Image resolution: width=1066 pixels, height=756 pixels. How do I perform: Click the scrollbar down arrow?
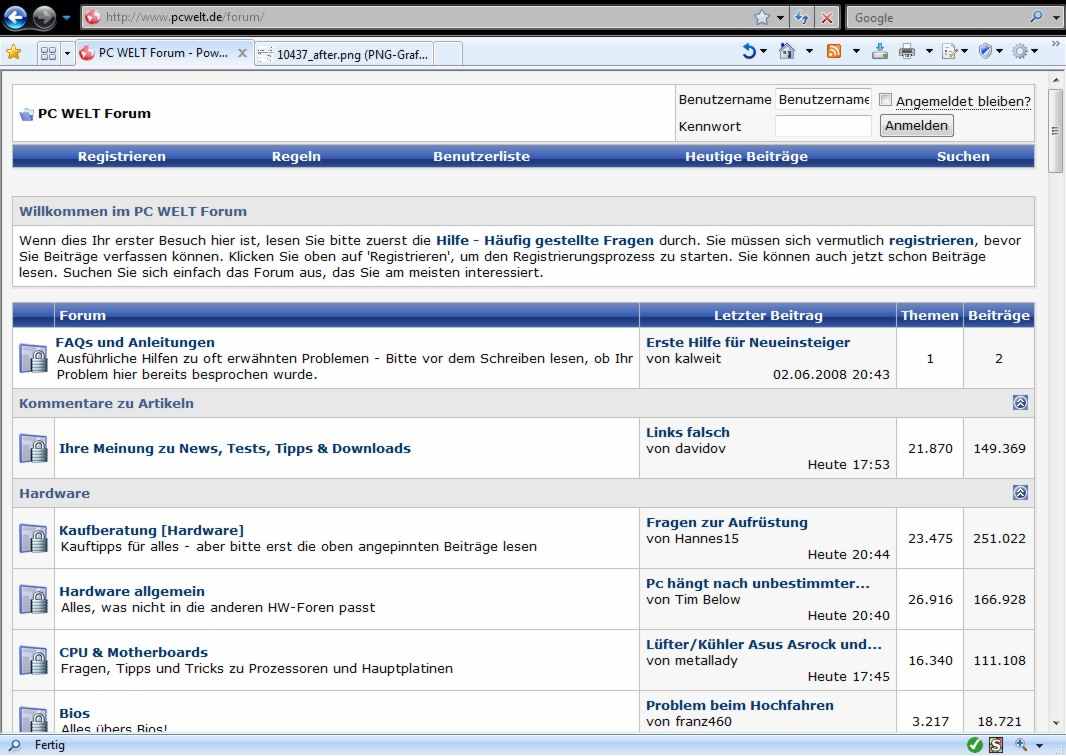(x=1055, y=723)
